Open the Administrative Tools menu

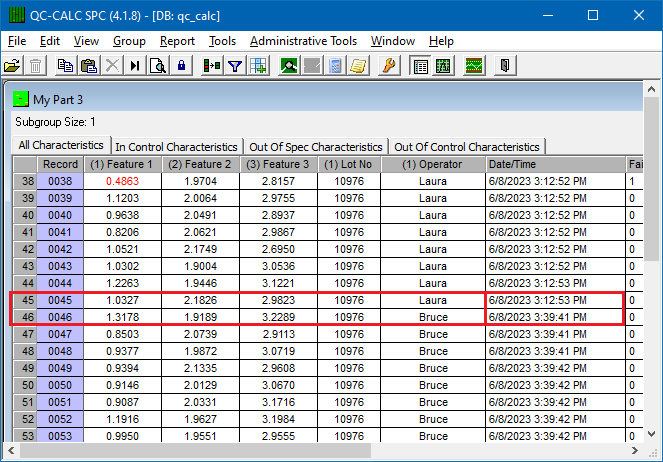pyautogui.click(x=303, y=41)
